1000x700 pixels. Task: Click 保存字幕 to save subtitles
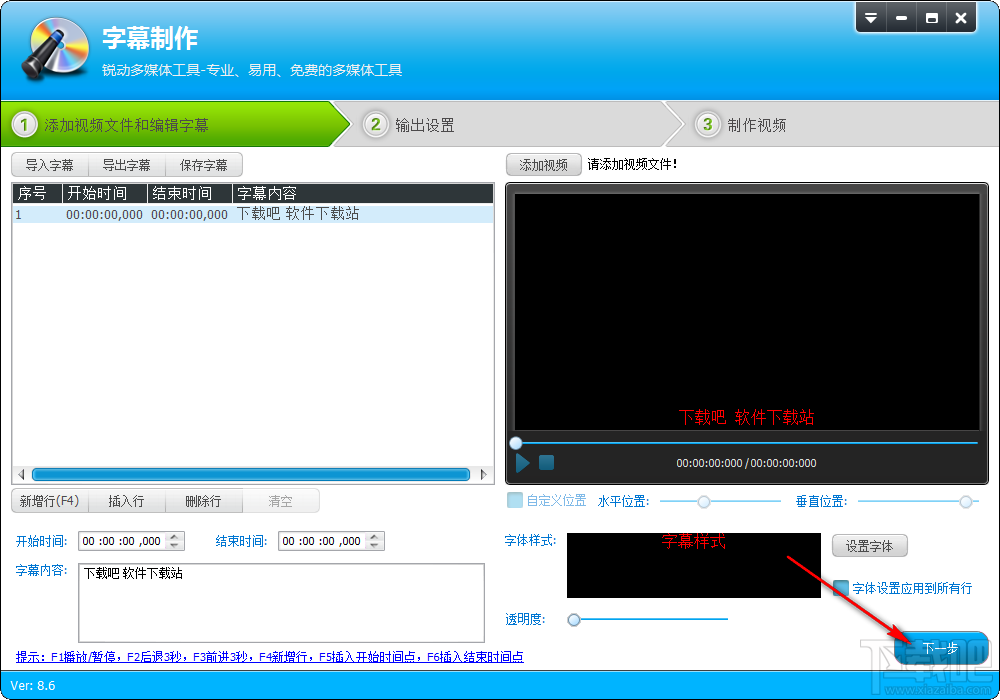[203, 164]
